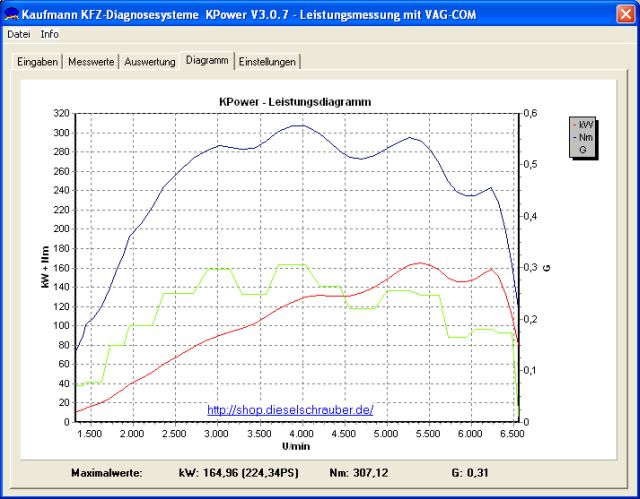The image size is (640, 499).
Task: Click the G legend entry
Action: pos(582,149)
